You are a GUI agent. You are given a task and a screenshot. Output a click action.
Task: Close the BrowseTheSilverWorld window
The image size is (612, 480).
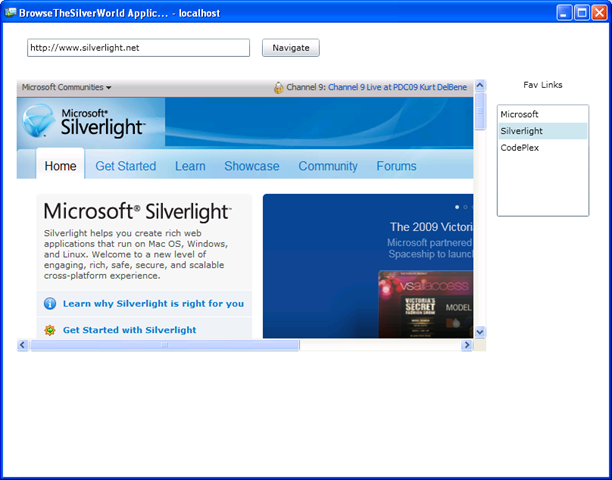click(599, 13)
